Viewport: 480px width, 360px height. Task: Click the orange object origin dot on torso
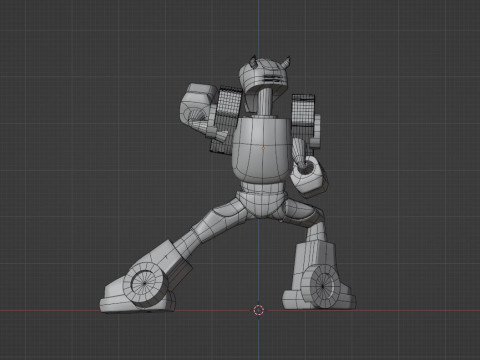point(263,148)
